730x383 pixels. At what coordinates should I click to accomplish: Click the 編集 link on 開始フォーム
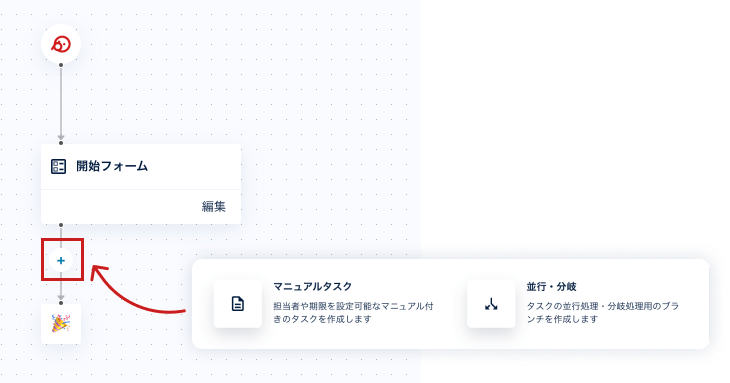click(x=214, y=207)
